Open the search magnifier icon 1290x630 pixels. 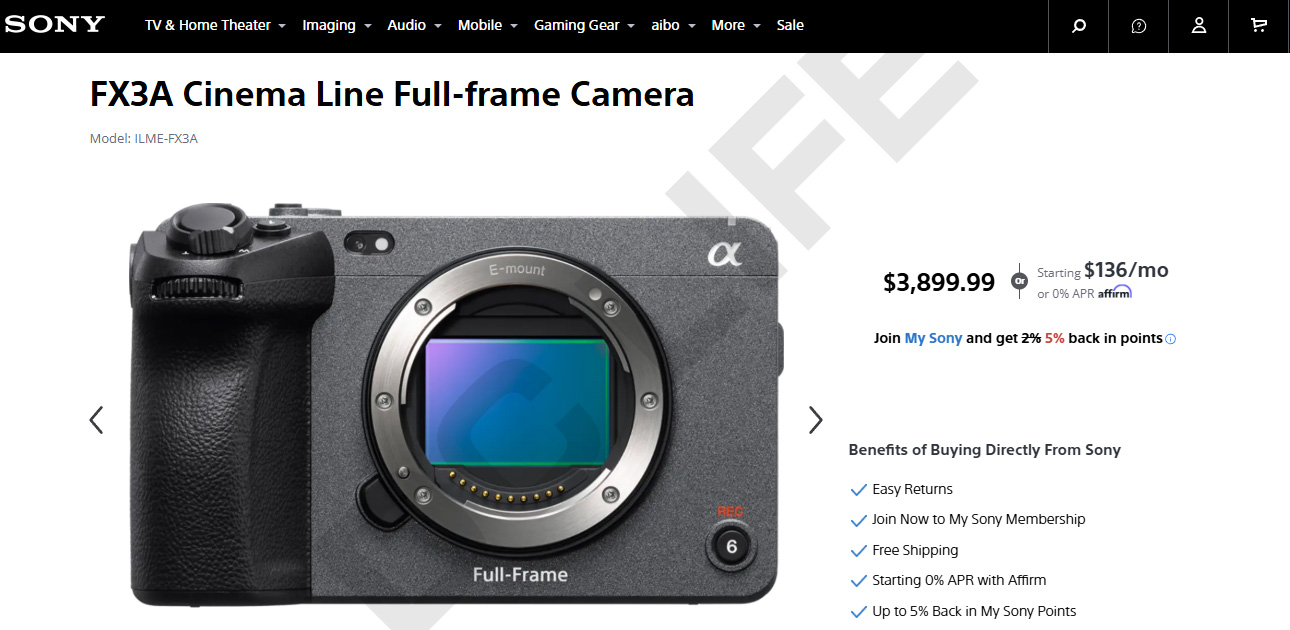tap(1078, 26)
